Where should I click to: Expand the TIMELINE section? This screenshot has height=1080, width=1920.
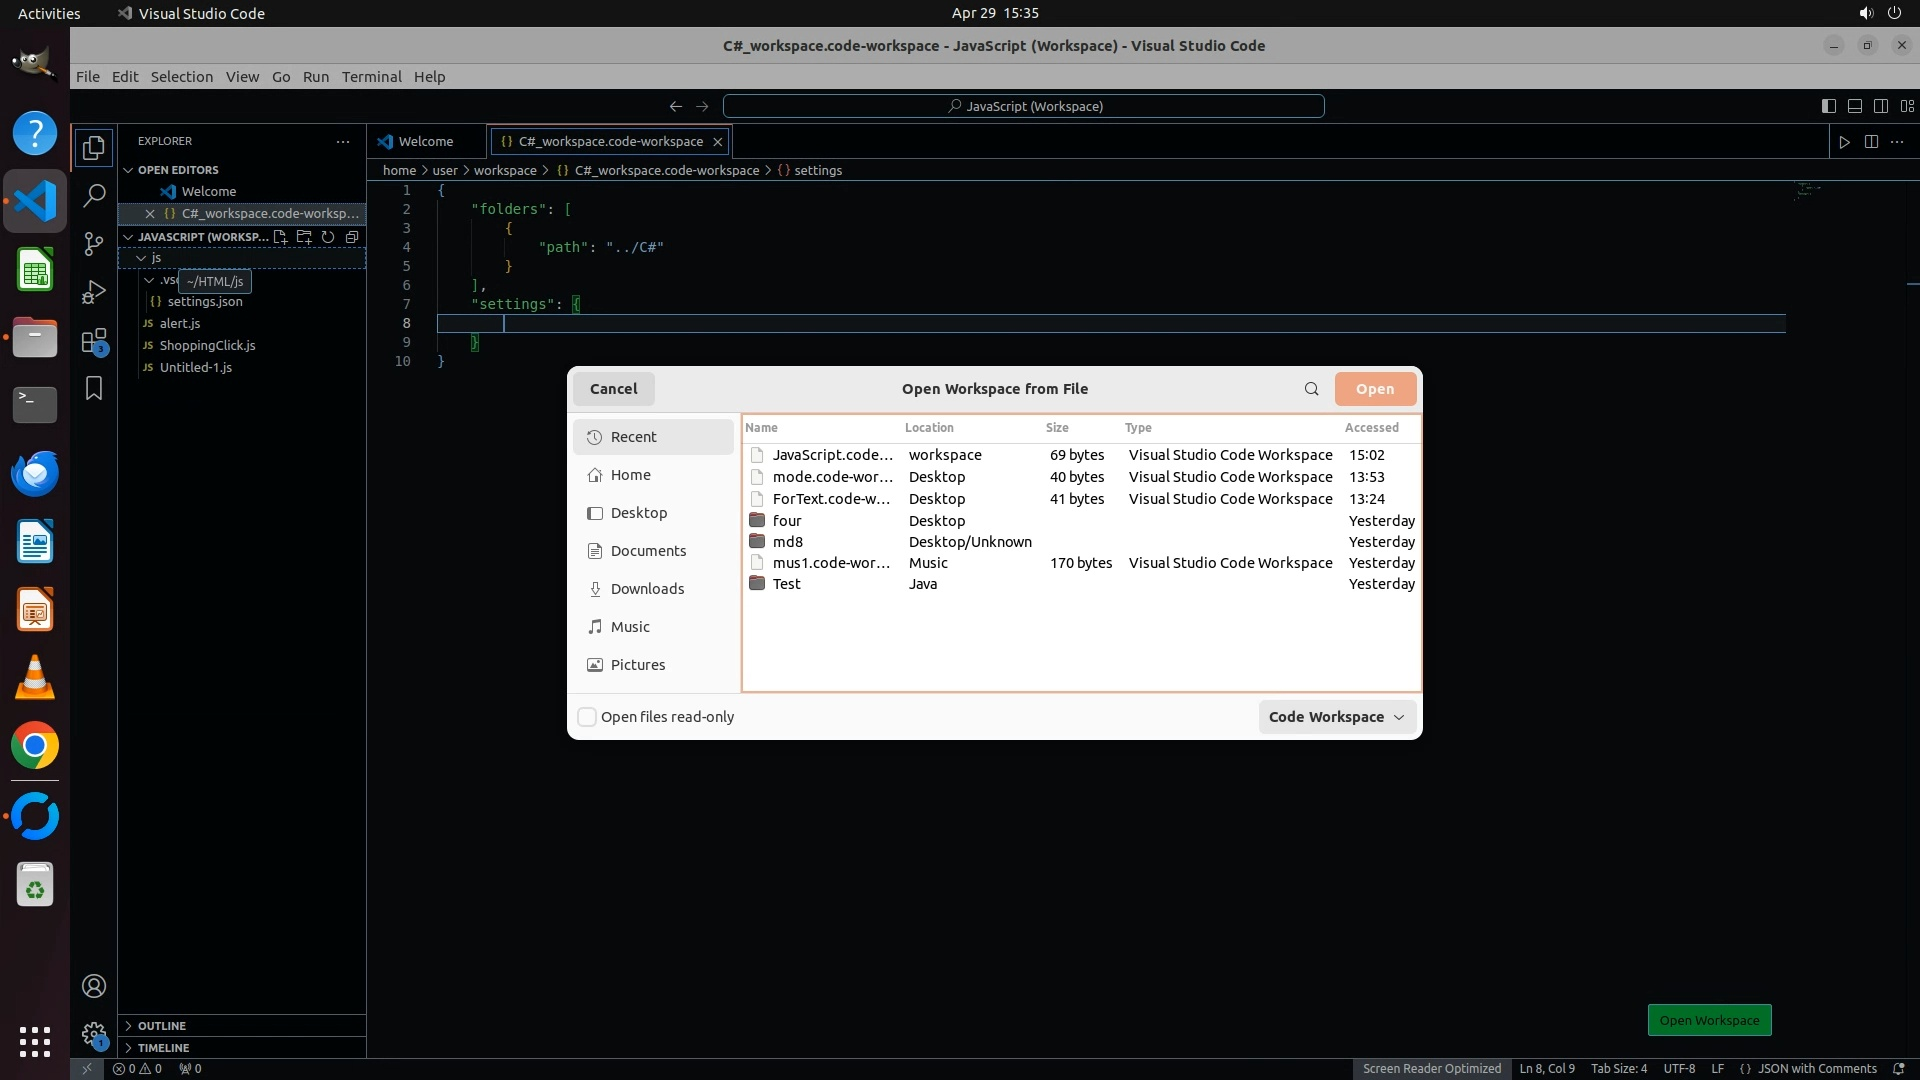pos(163,1048)
